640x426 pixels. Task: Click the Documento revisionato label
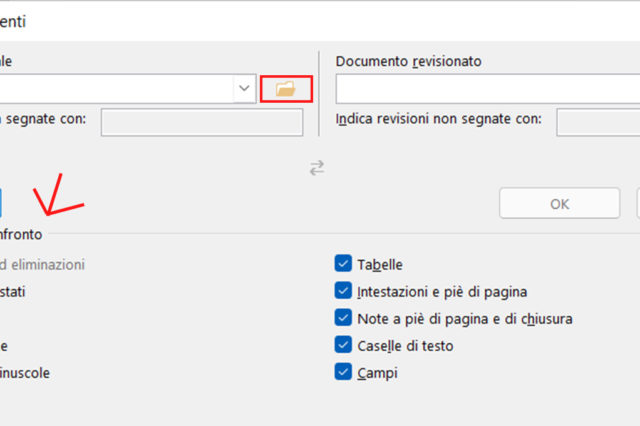coord(408,61)
